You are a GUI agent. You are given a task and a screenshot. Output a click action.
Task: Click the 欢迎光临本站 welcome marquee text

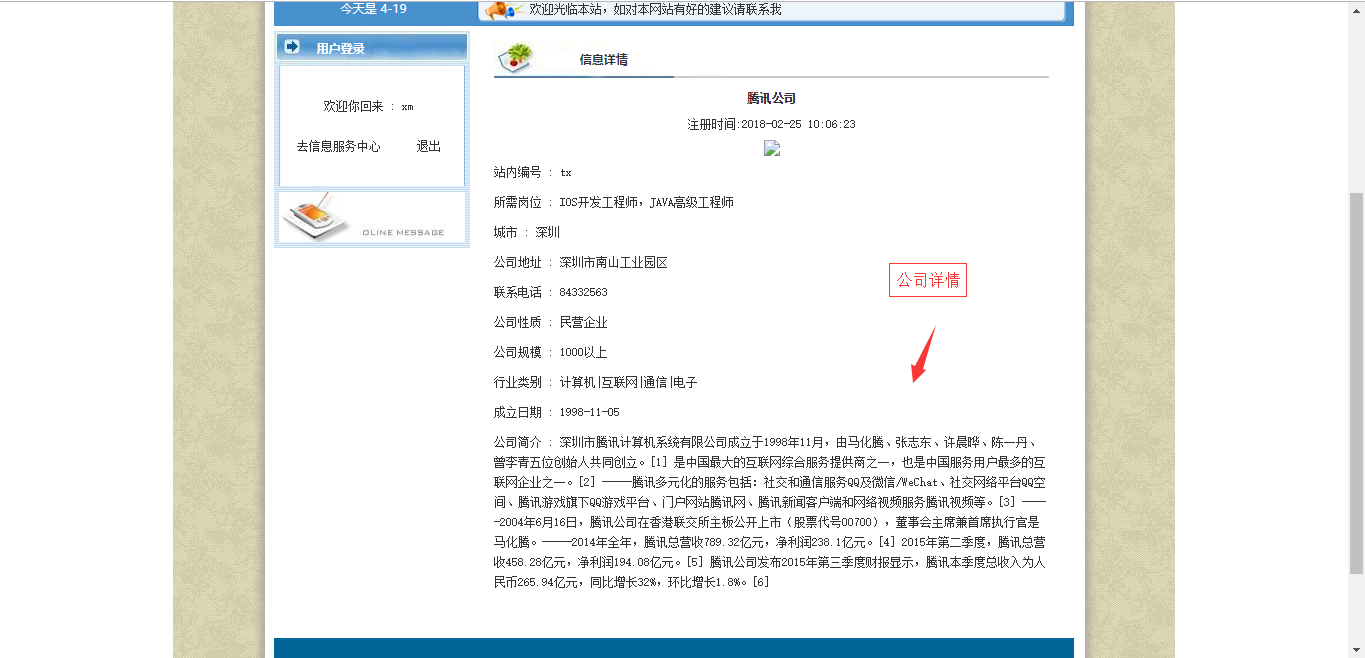click(x=655, y=9)
